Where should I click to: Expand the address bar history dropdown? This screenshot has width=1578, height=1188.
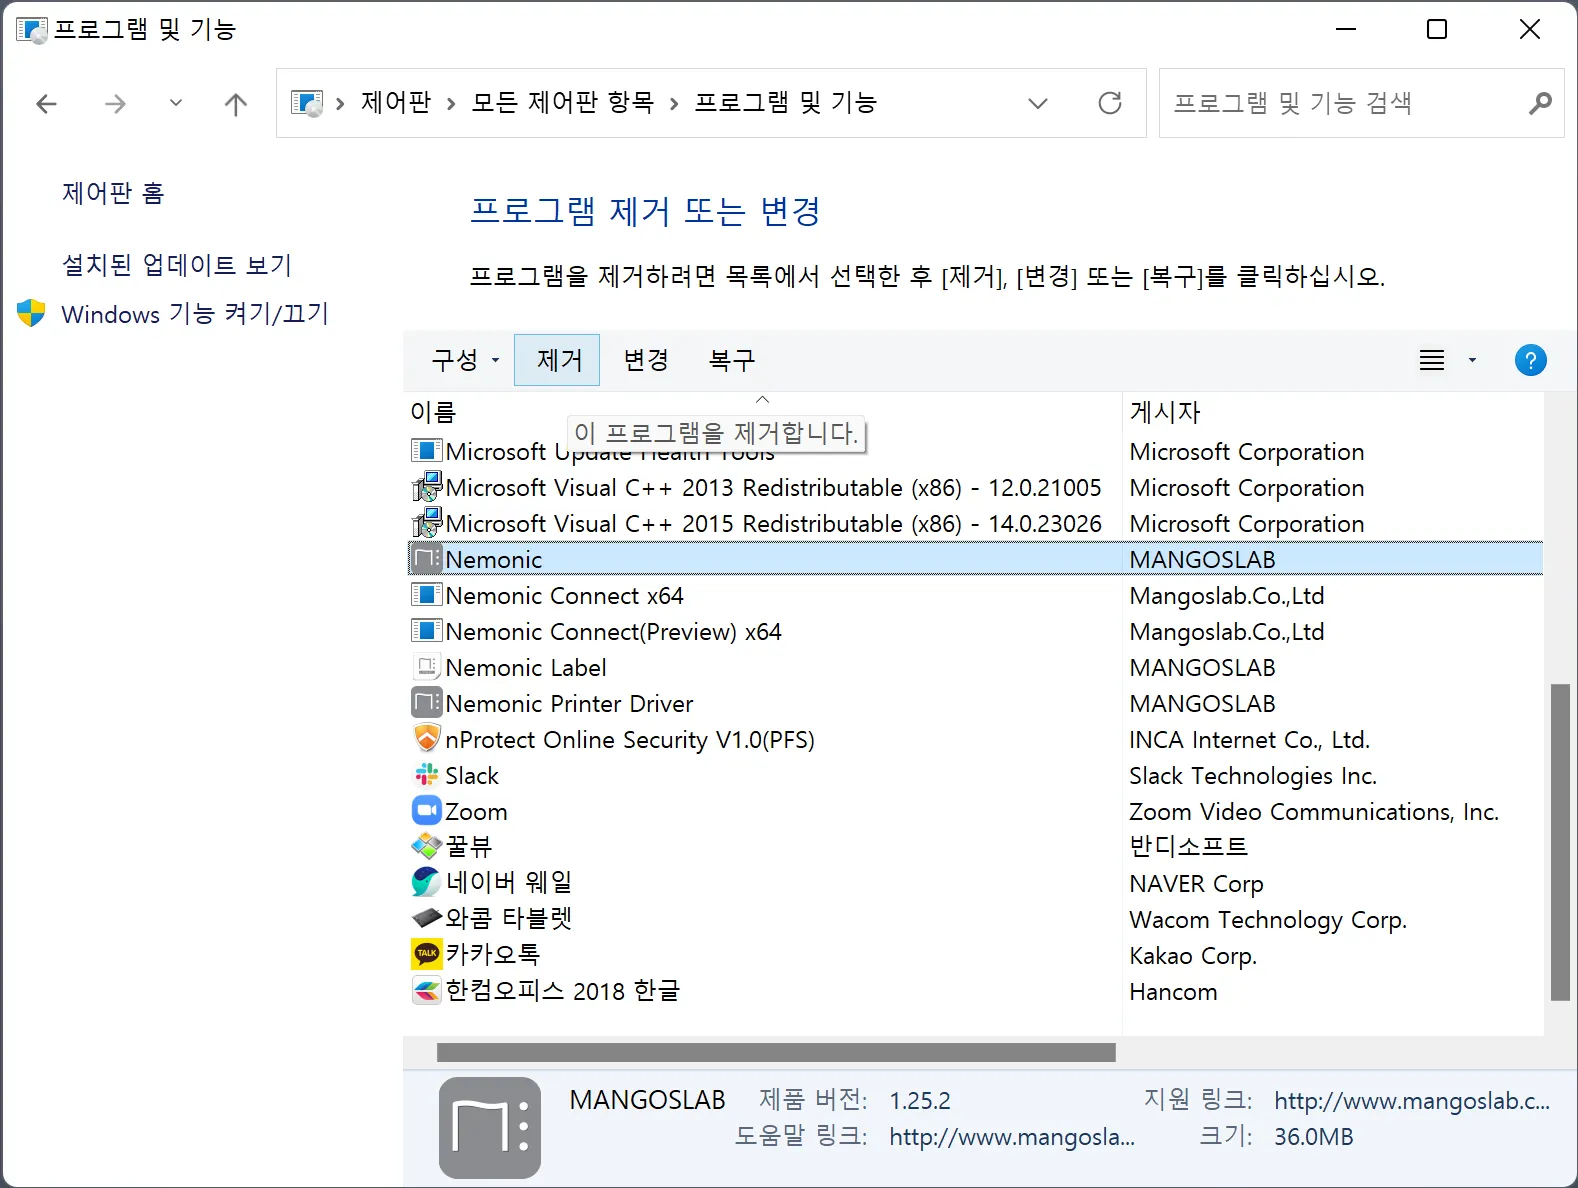pos(1038,103)
